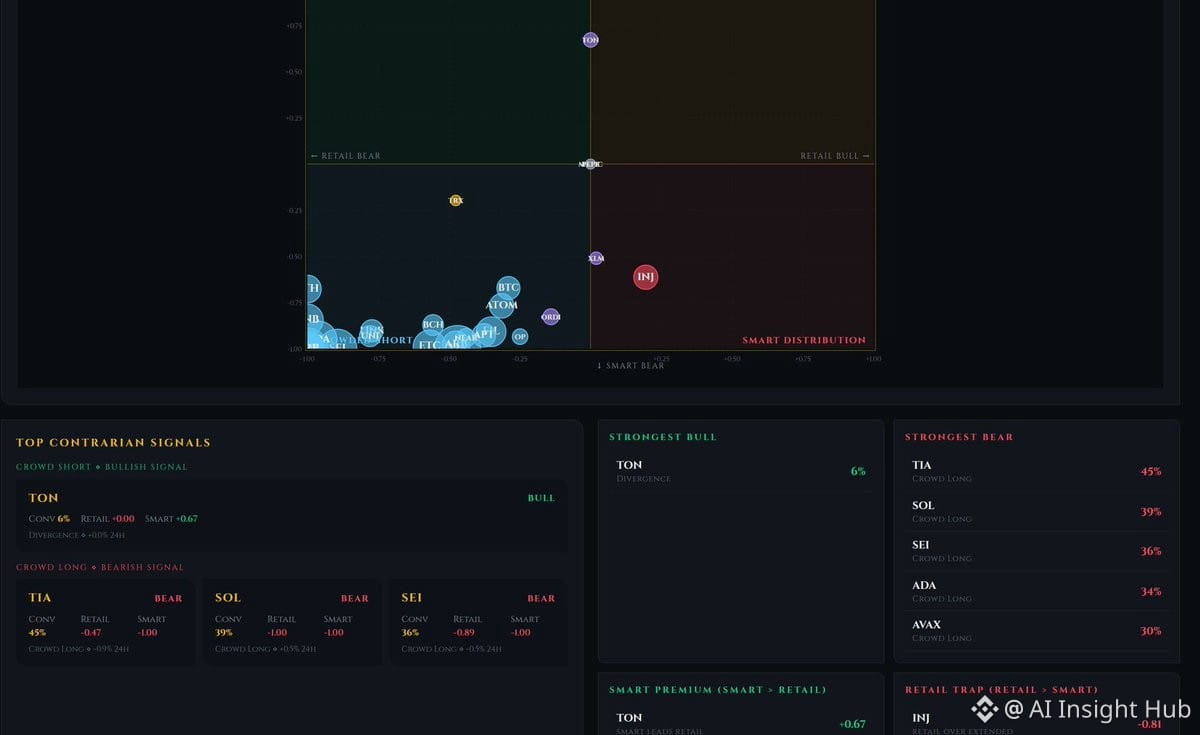The image size is (1200, 735).
Task: Click the BEAR badge on SOL card
Action: (x=355, y=599)
